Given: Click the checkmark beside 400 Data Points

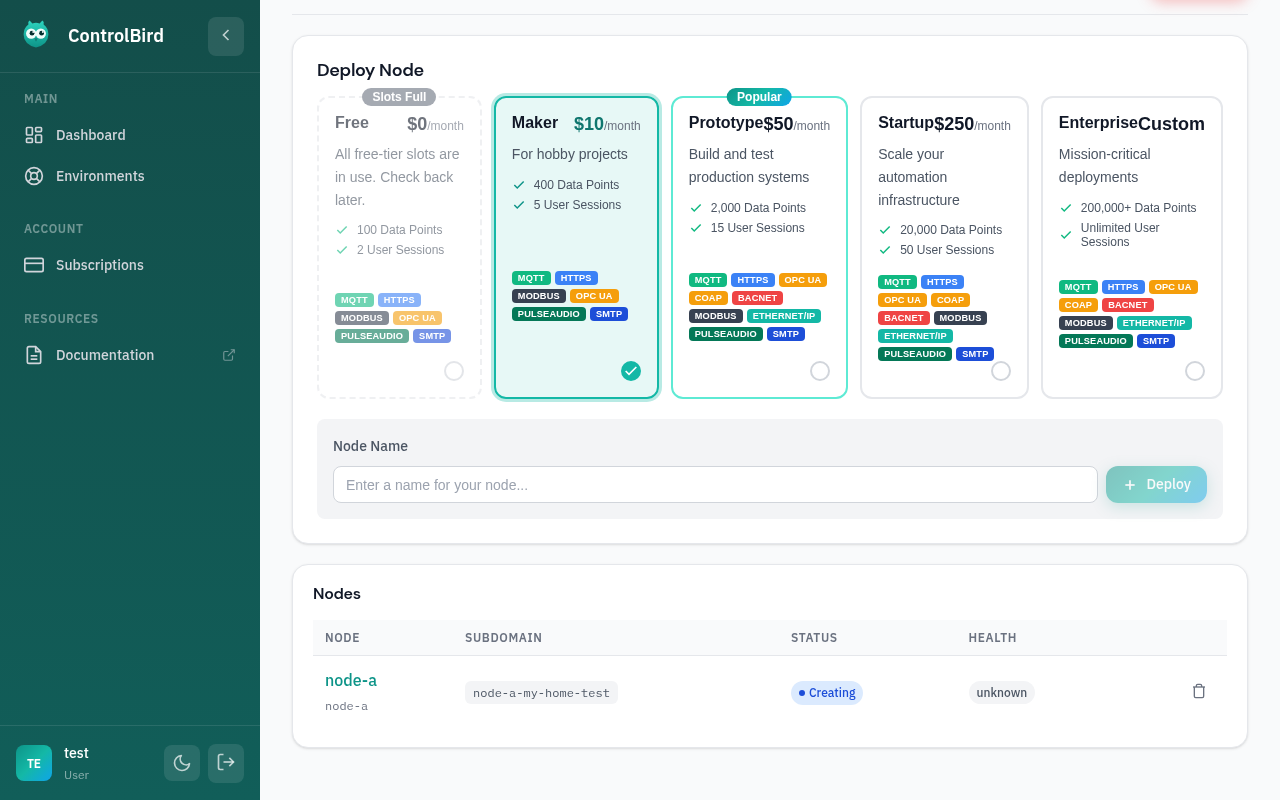Looking at the screenshot, I should point(519,185).
